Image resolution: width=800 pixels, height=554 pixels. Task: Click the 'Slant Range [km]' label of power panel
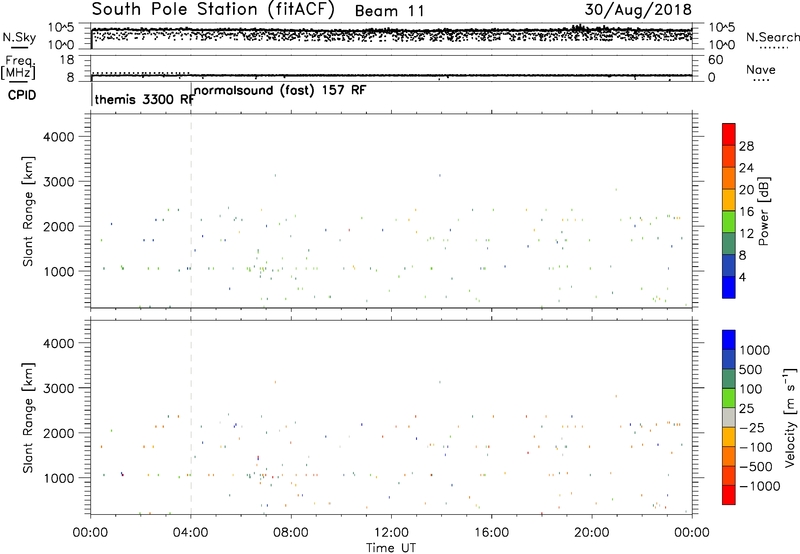28,211
